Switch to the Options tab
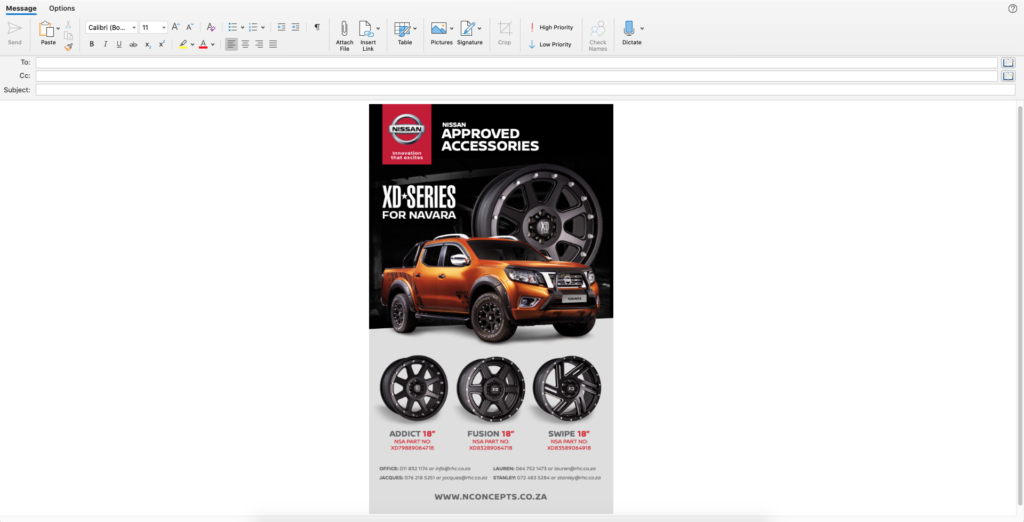Screen dimensions: 1024x522 tap(62, 8)
